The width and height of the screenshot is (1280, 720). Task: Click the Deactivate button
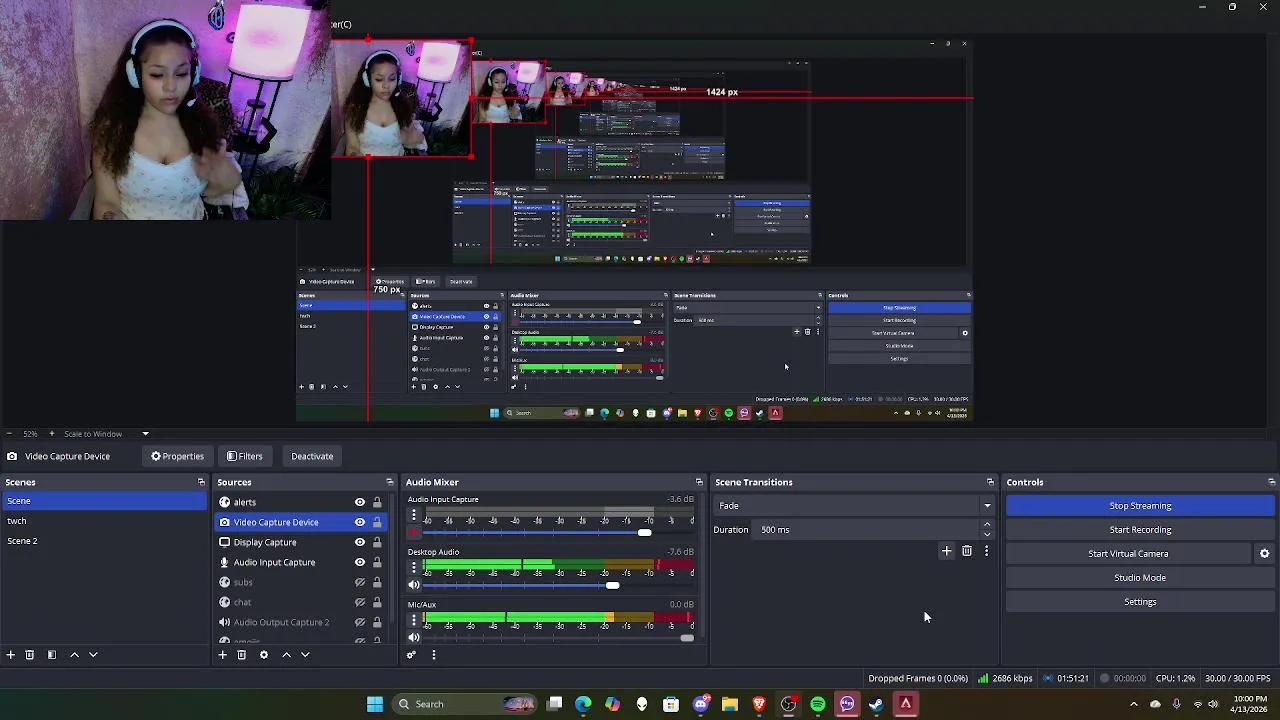[312, 456]
